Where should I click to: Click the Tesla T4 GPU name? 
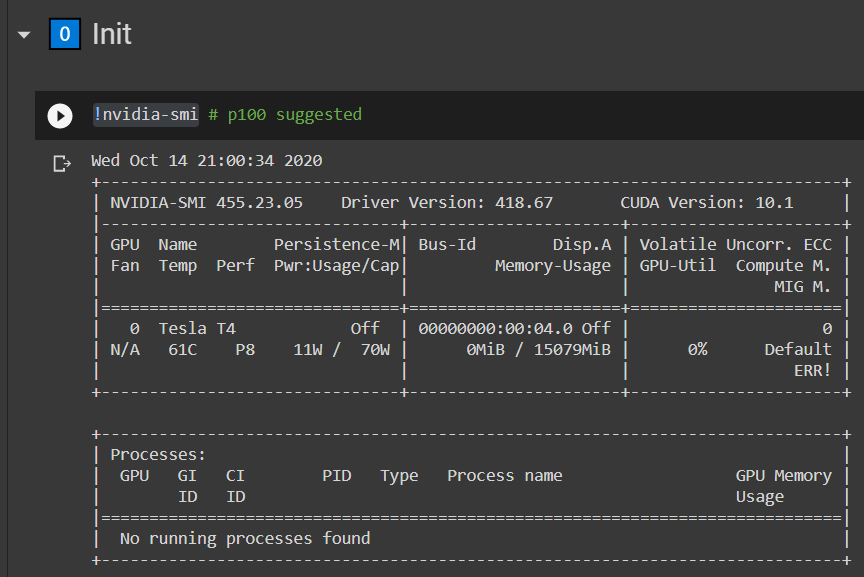pos(197,328)
